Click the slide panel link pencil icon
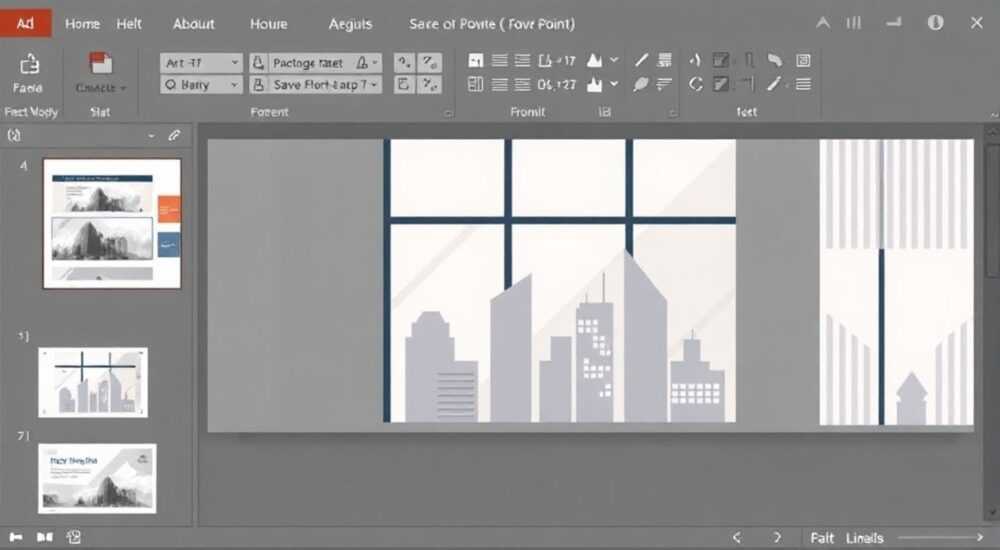1000x550 pixels. click(174, 135)
